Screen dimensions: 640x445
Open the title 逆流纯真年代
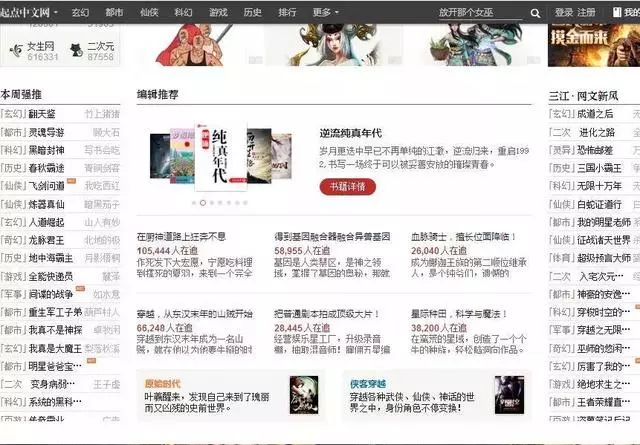click(x=351, y=133)
